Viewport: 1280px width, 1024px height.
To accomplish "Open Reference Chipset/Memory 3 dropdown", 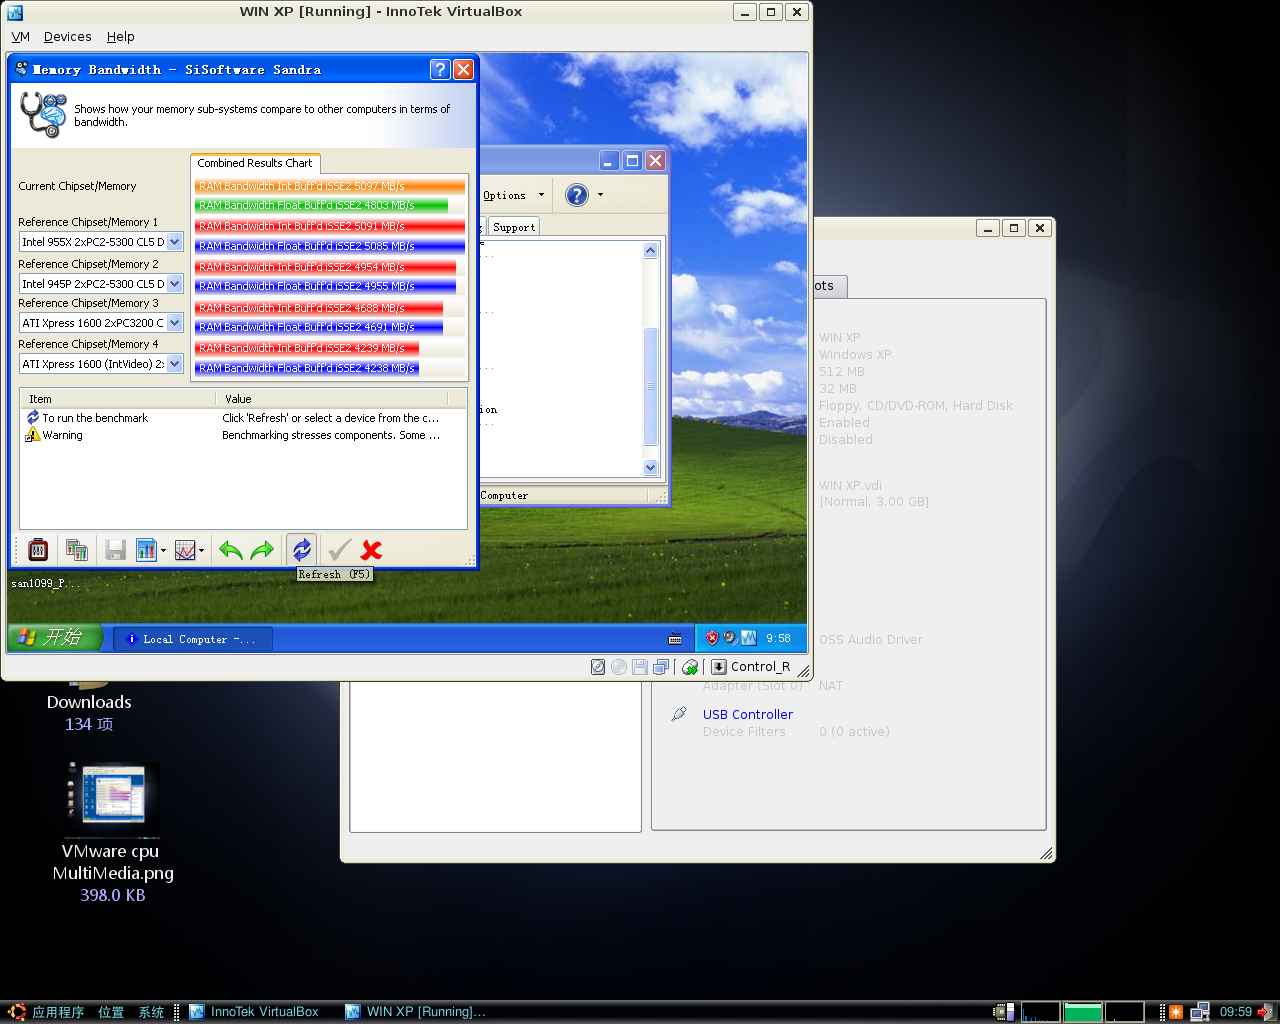I will [x=175, y=323].
